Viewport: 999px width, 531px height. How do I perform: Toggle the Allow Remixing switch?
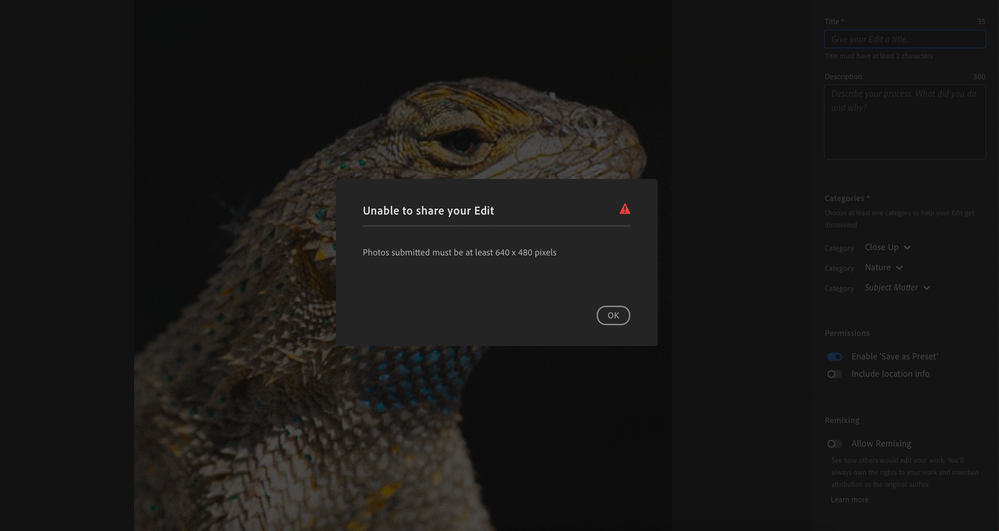click(834, 444)
